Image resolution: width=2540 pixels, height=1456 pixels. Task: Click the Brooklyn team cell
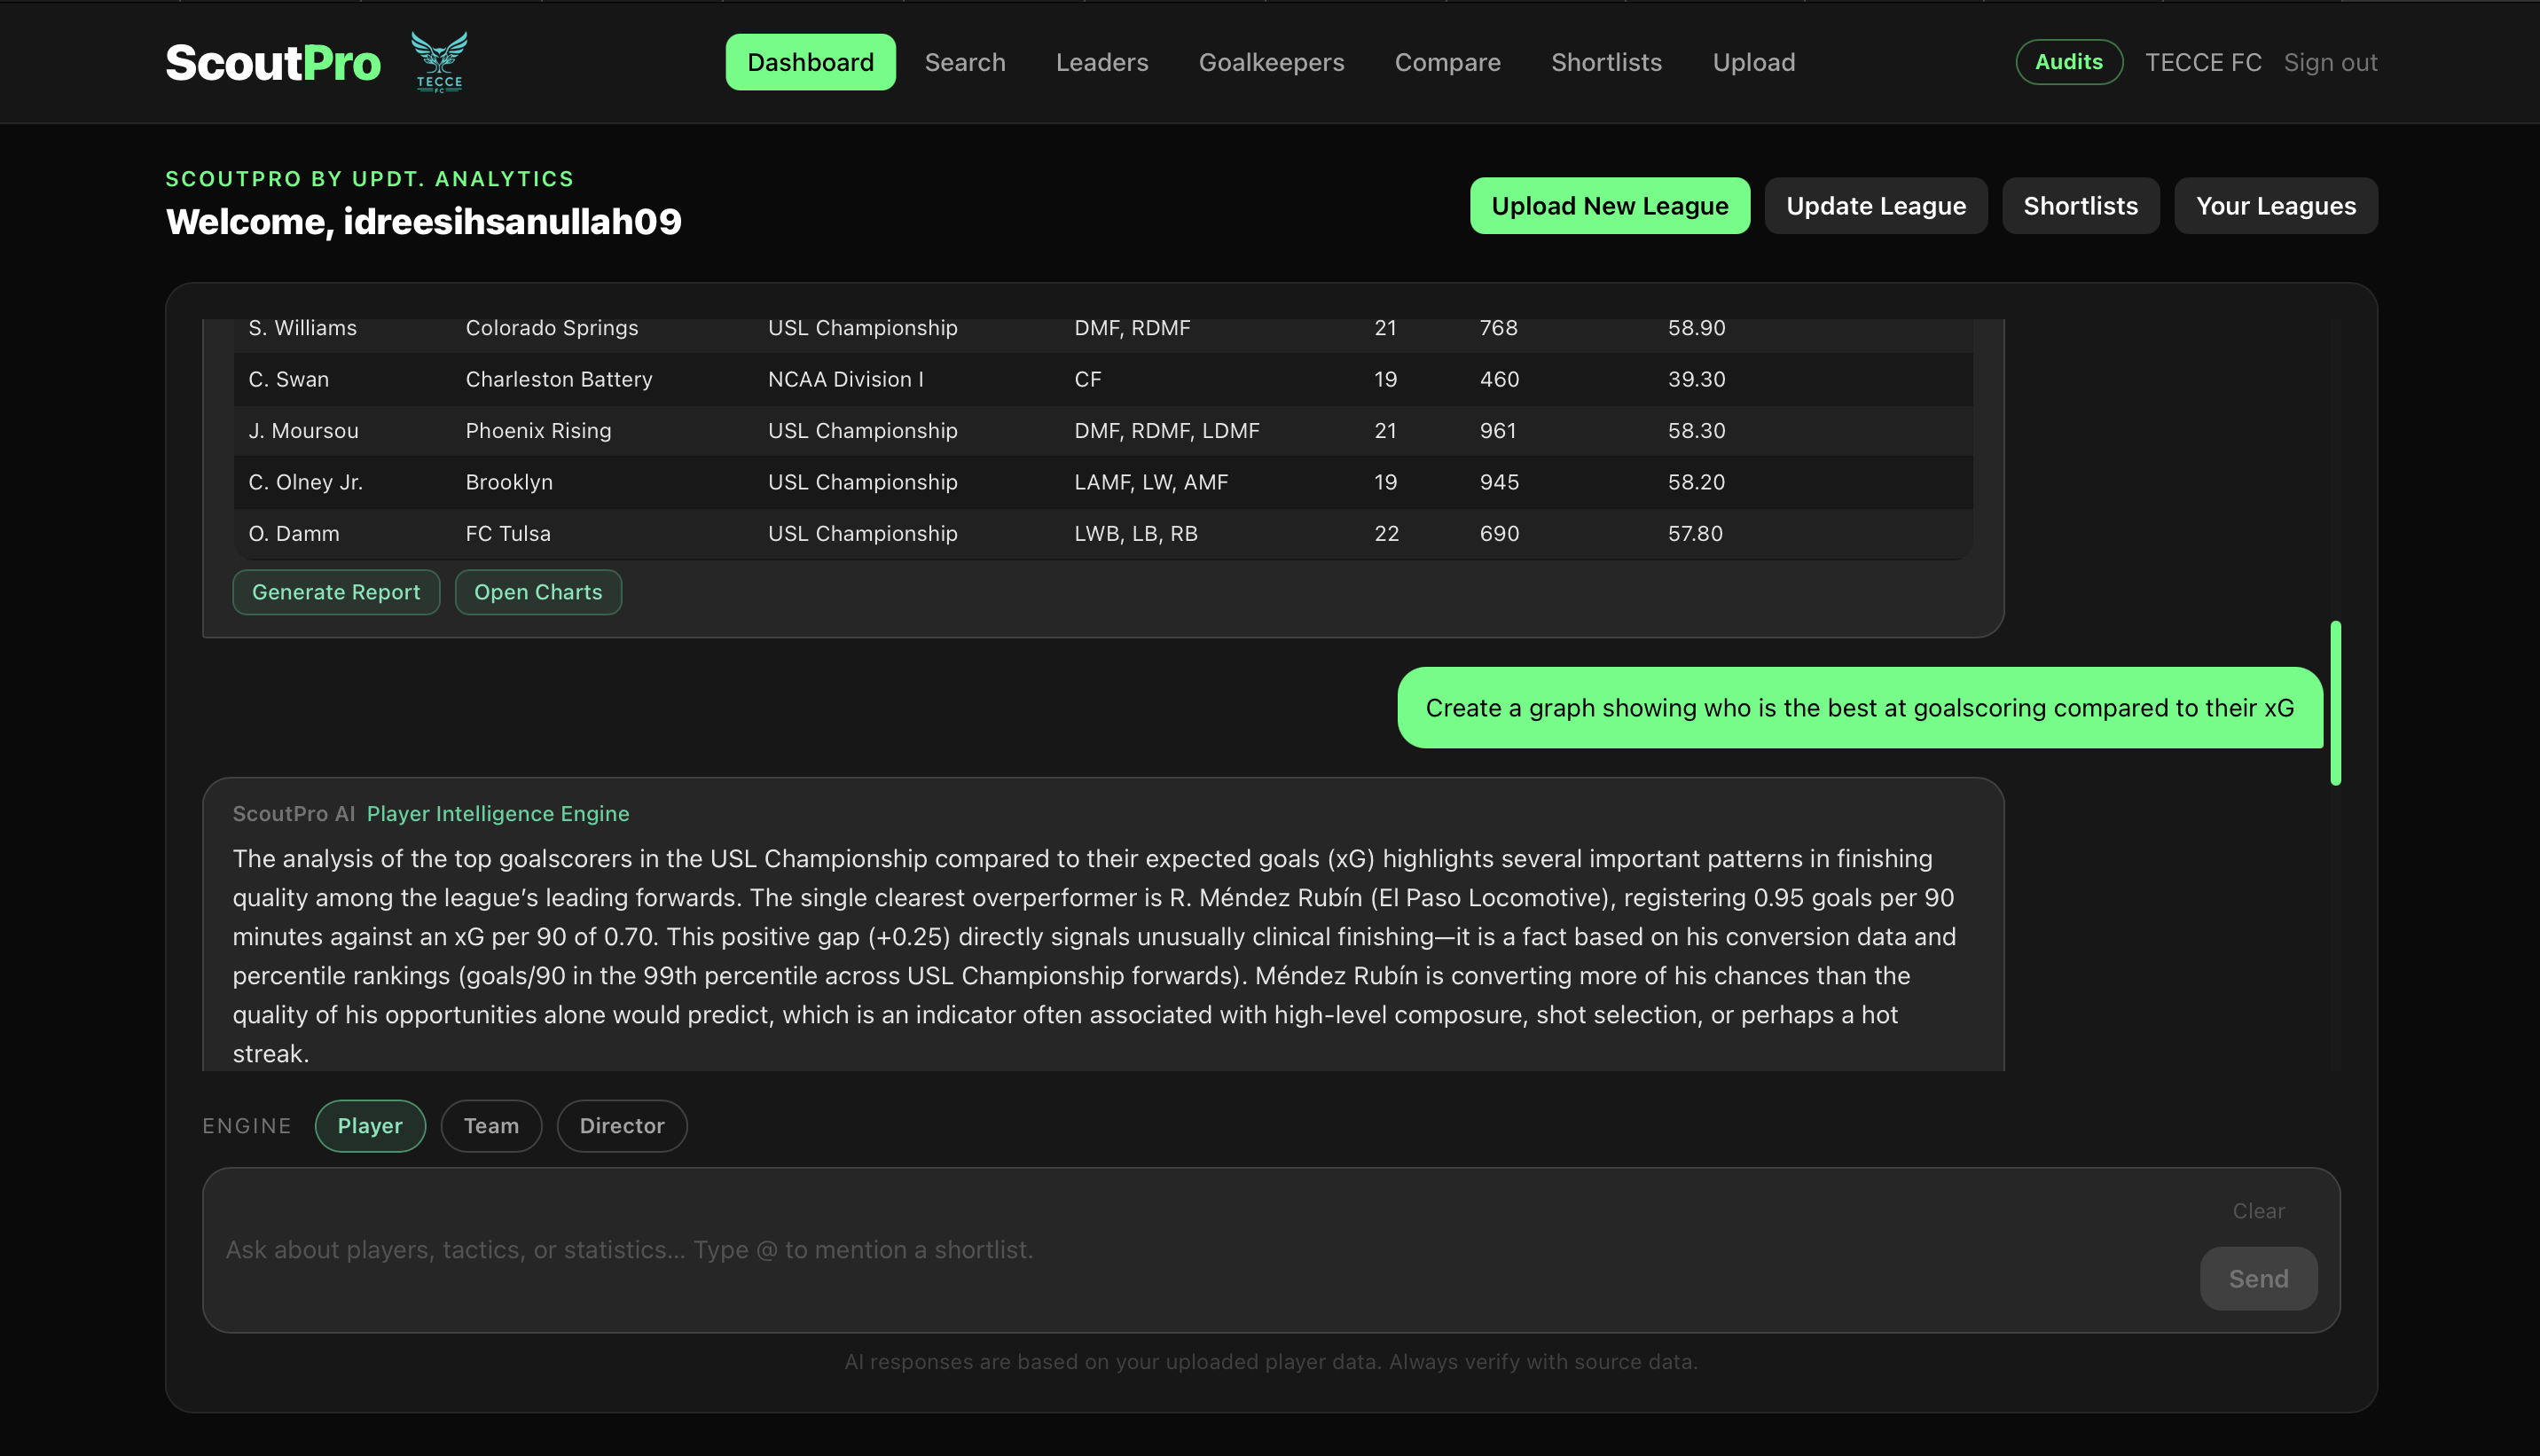[x=509, y=482]
